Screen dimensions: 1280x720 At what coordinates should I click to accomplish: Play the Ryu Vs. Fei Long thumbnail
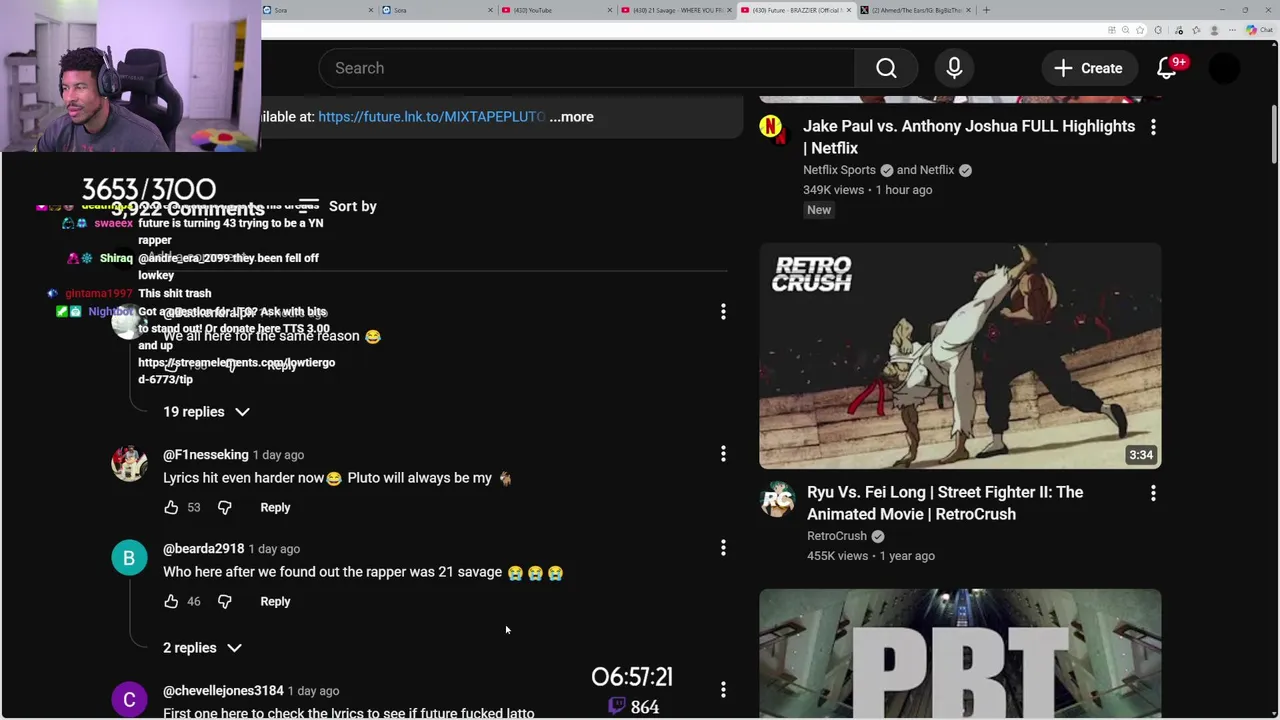[x=960, y=356]
